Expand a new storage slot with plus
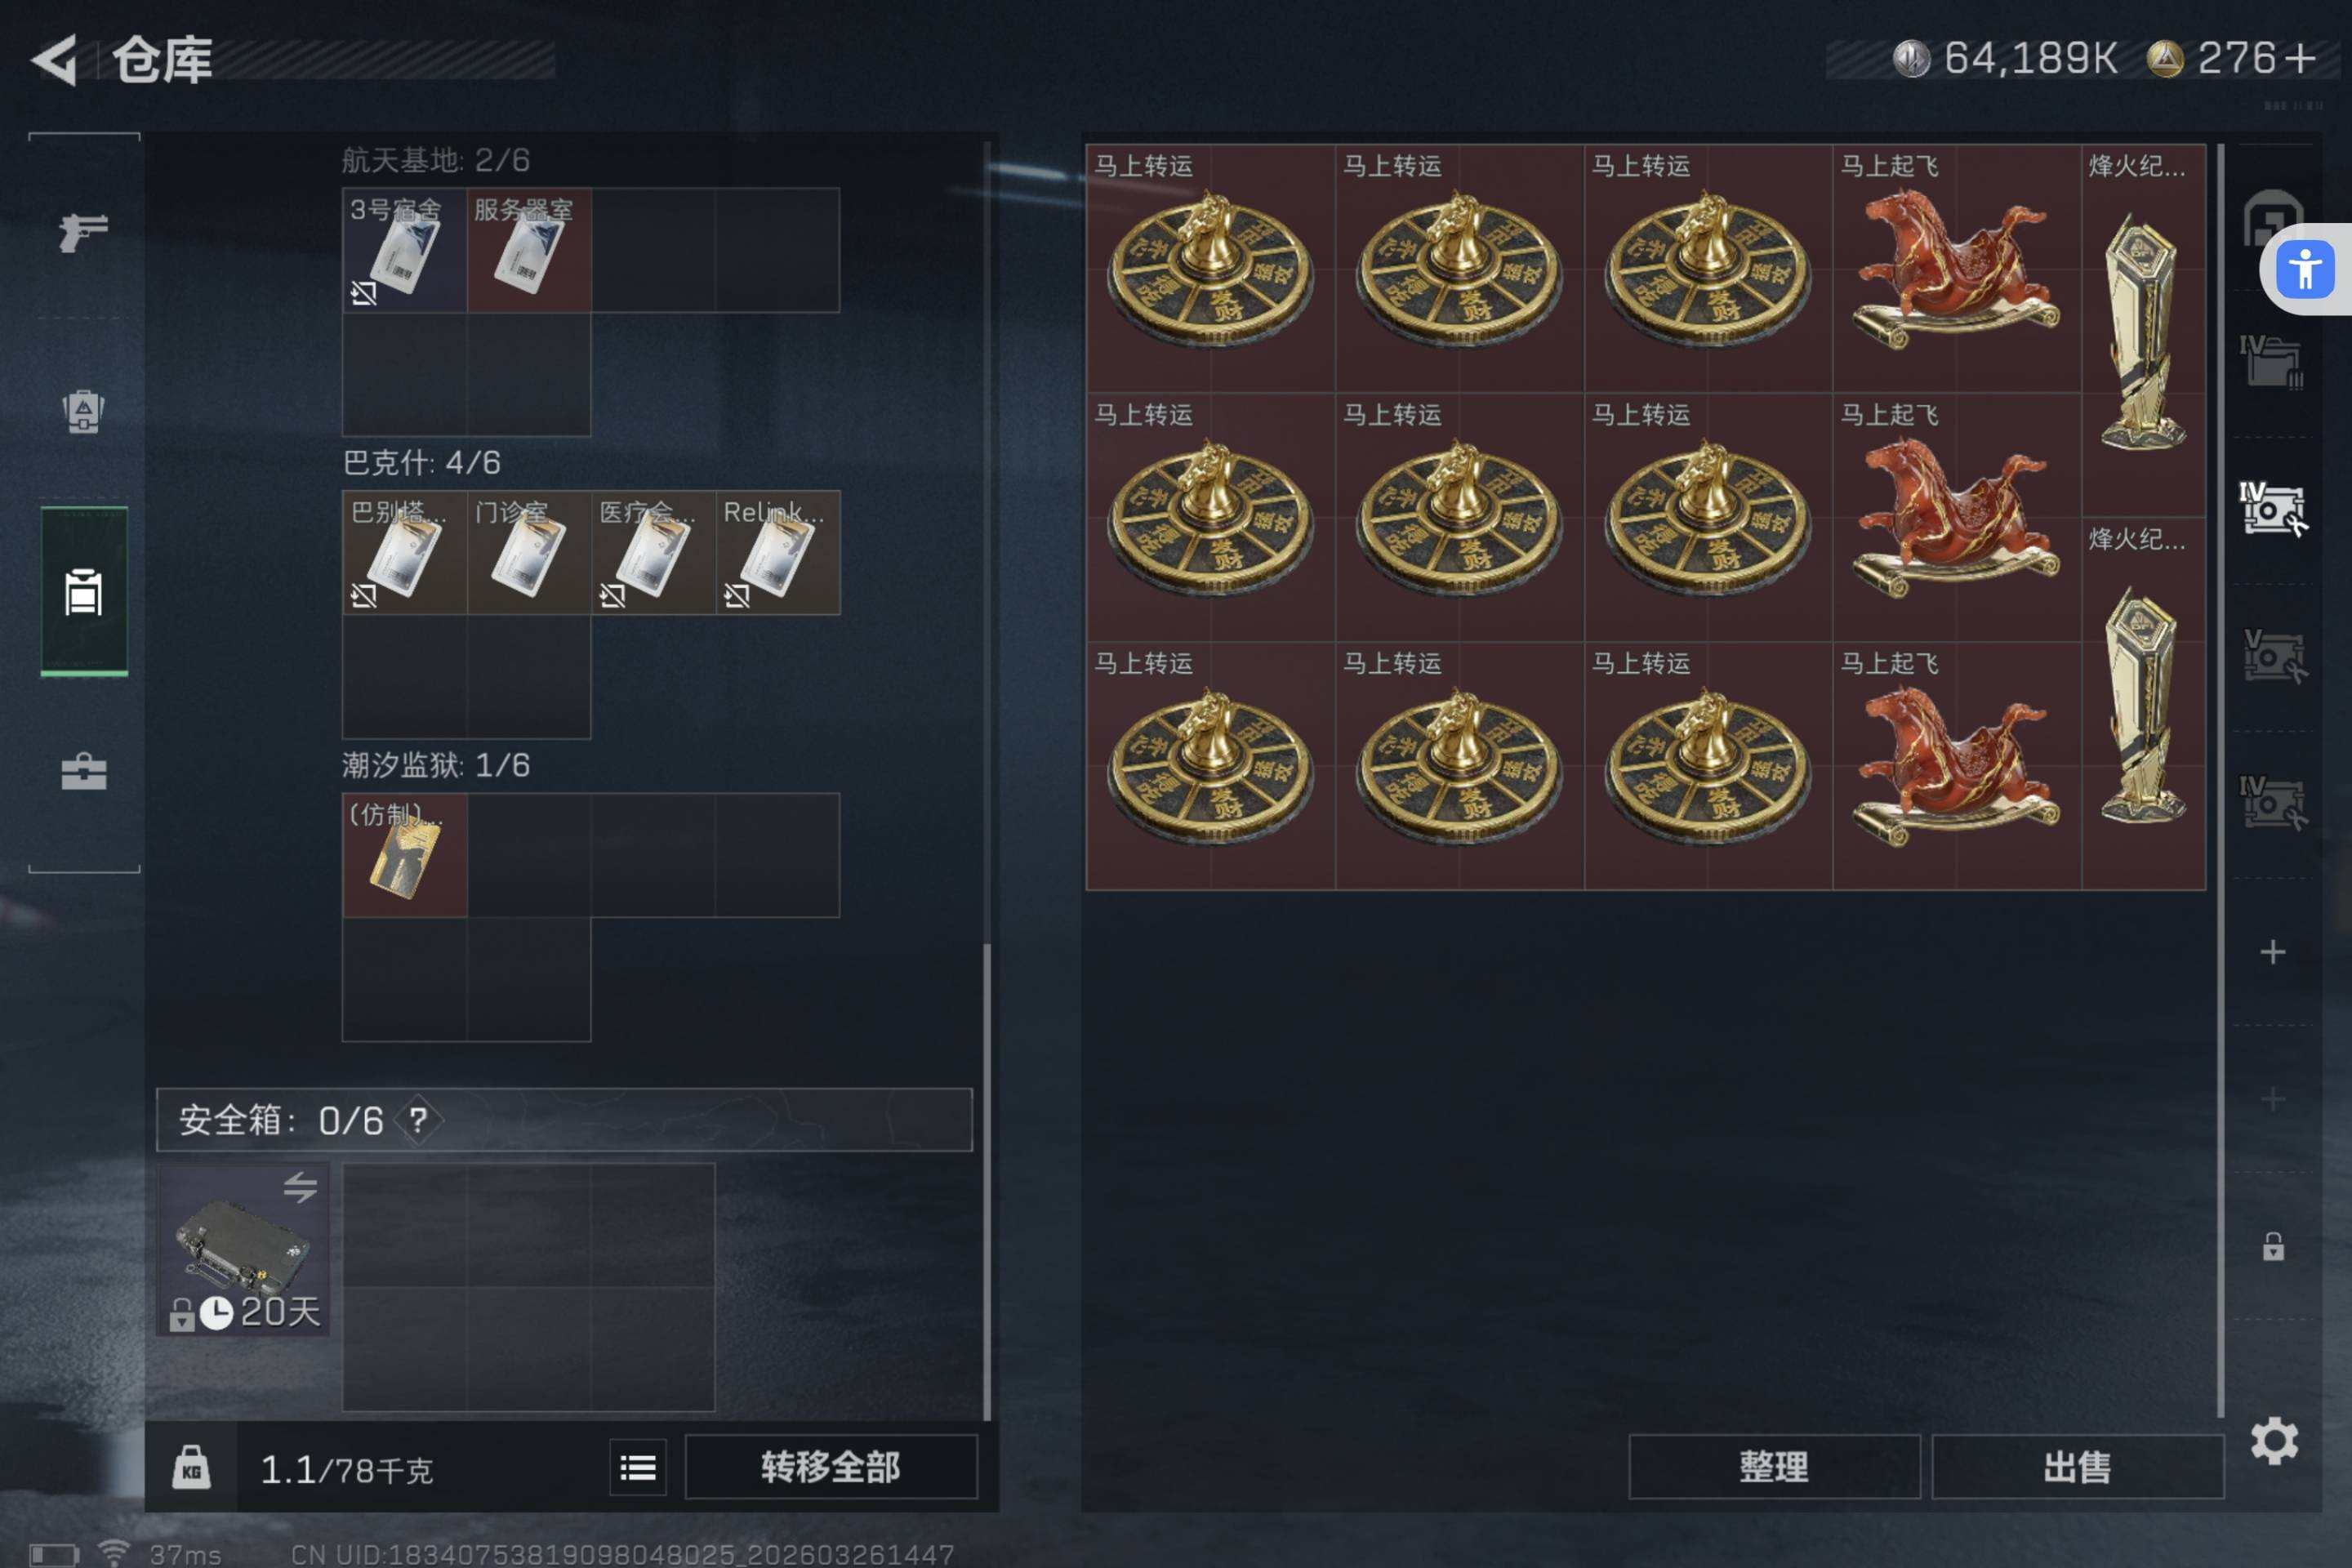 point(2273,951)
